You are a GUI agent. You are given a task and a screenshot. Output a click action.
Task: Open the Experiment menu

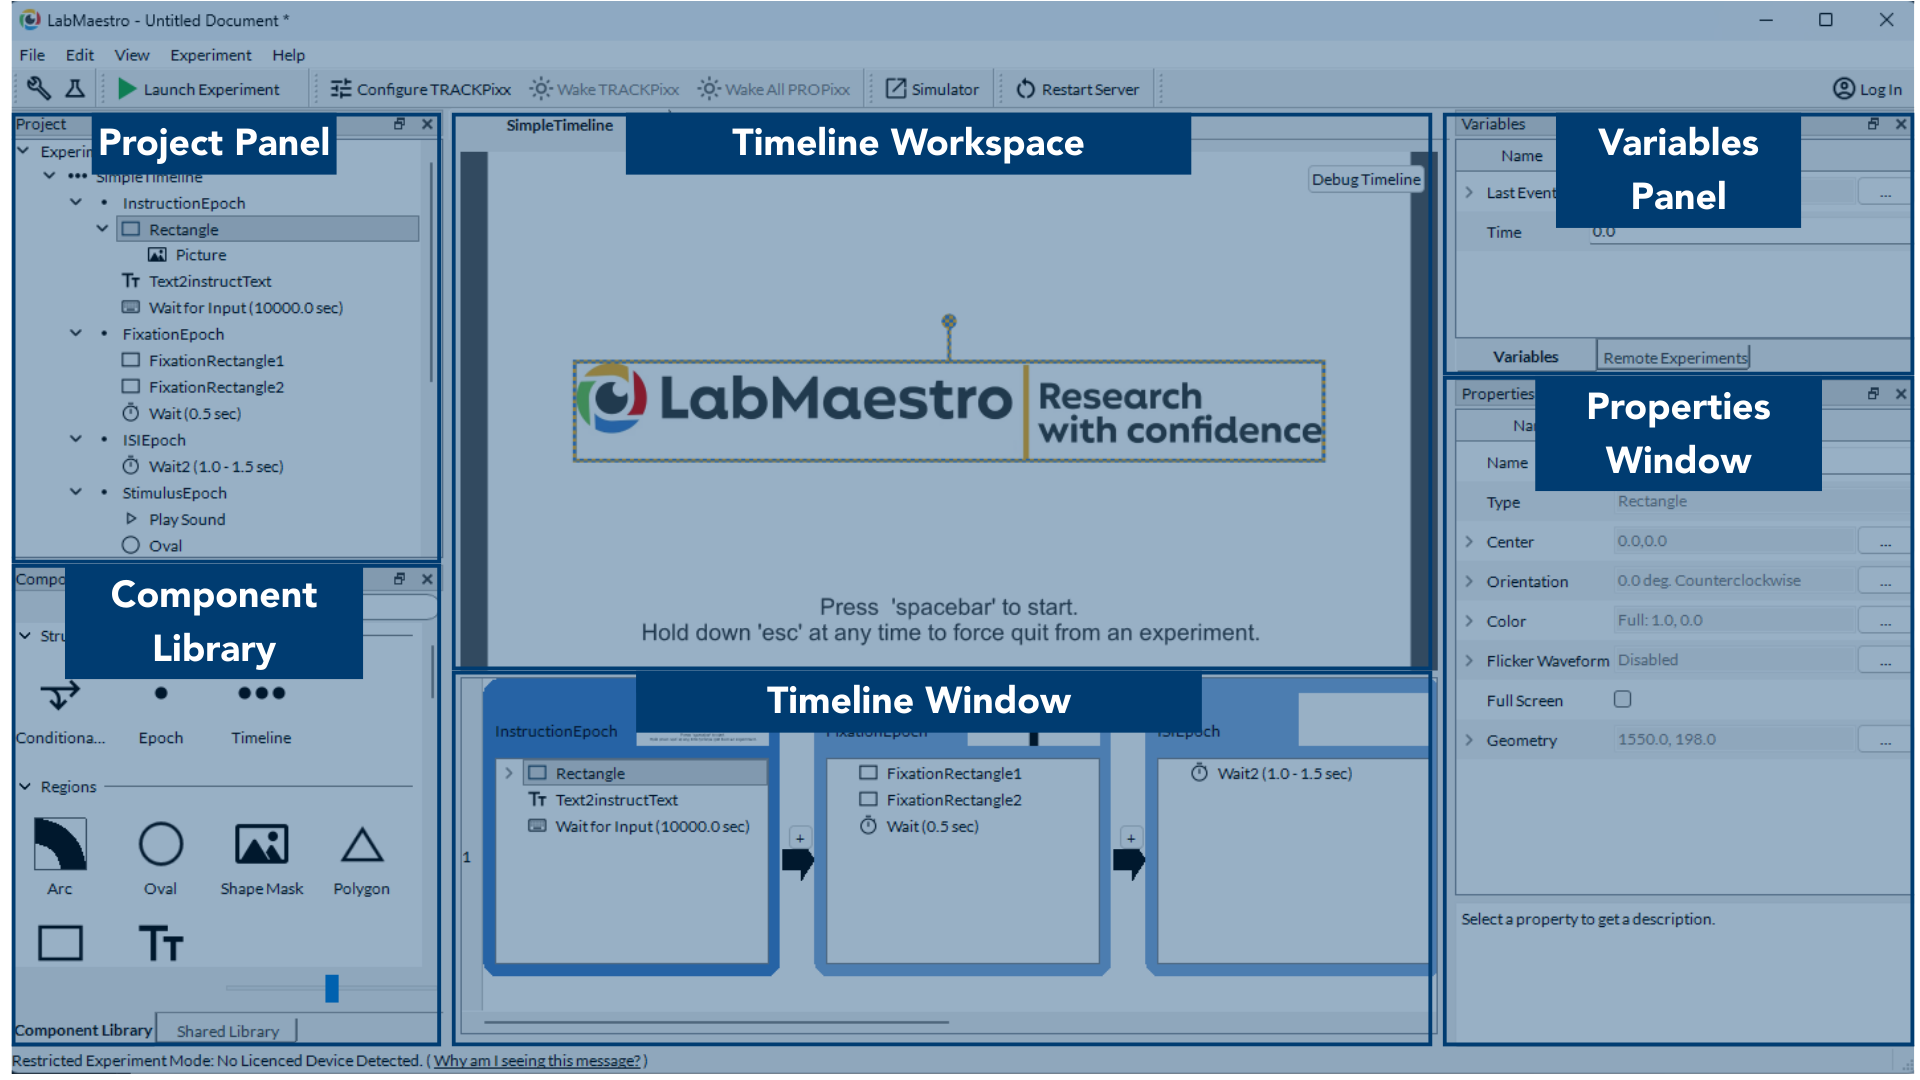211,55
